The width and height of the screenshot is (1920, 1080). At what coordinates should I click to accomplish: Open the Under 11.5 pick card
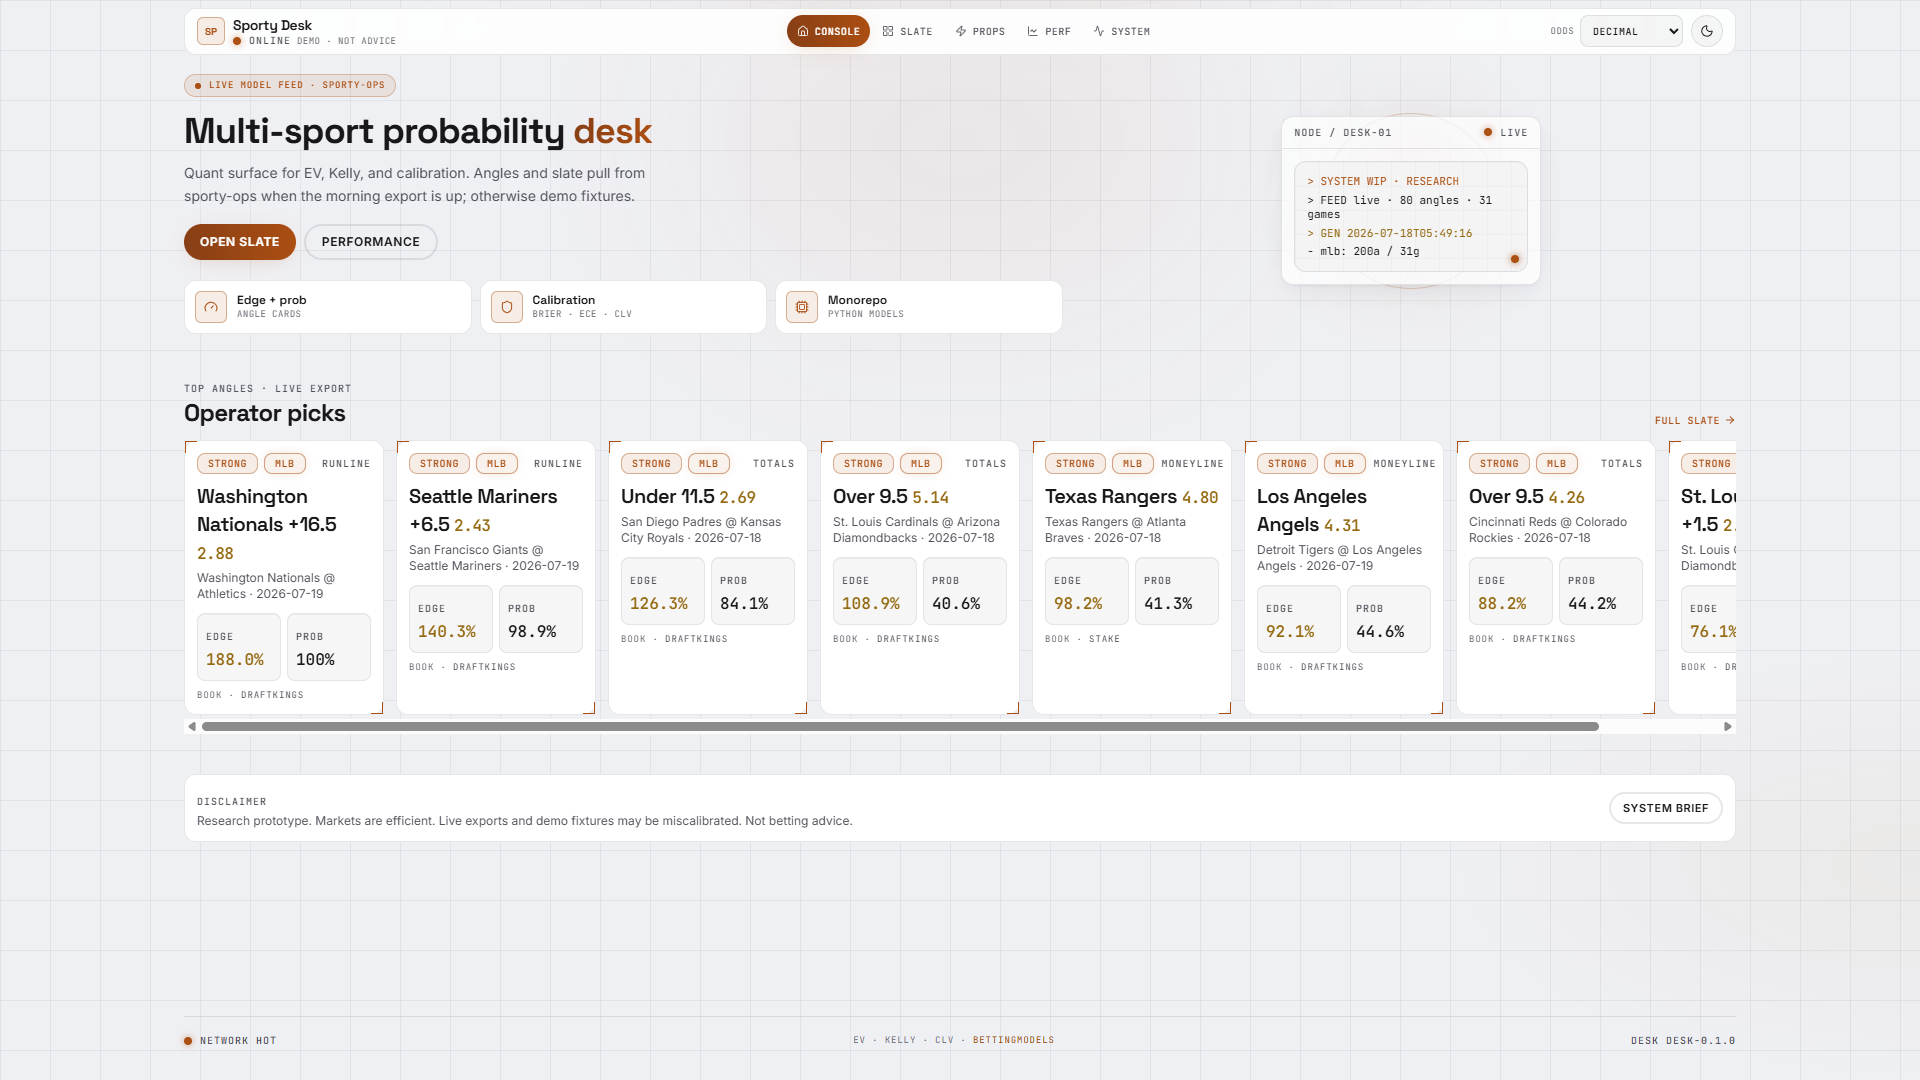click(x=708, y=577)
